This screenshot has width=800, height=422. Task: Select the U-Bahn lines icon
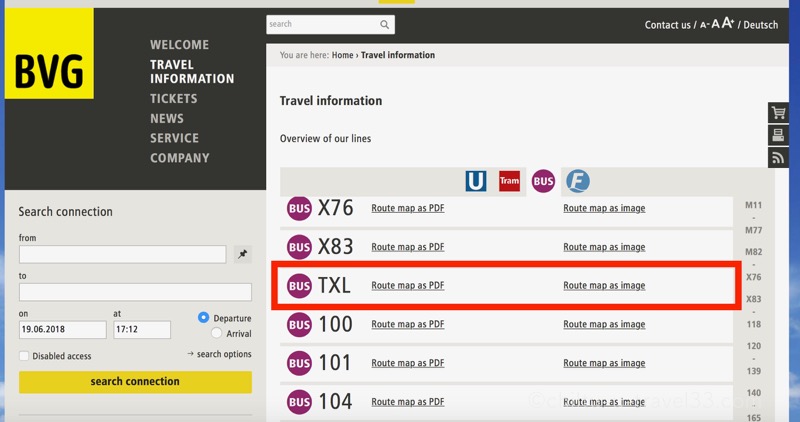pyautogui.click(x=476, y=181)
